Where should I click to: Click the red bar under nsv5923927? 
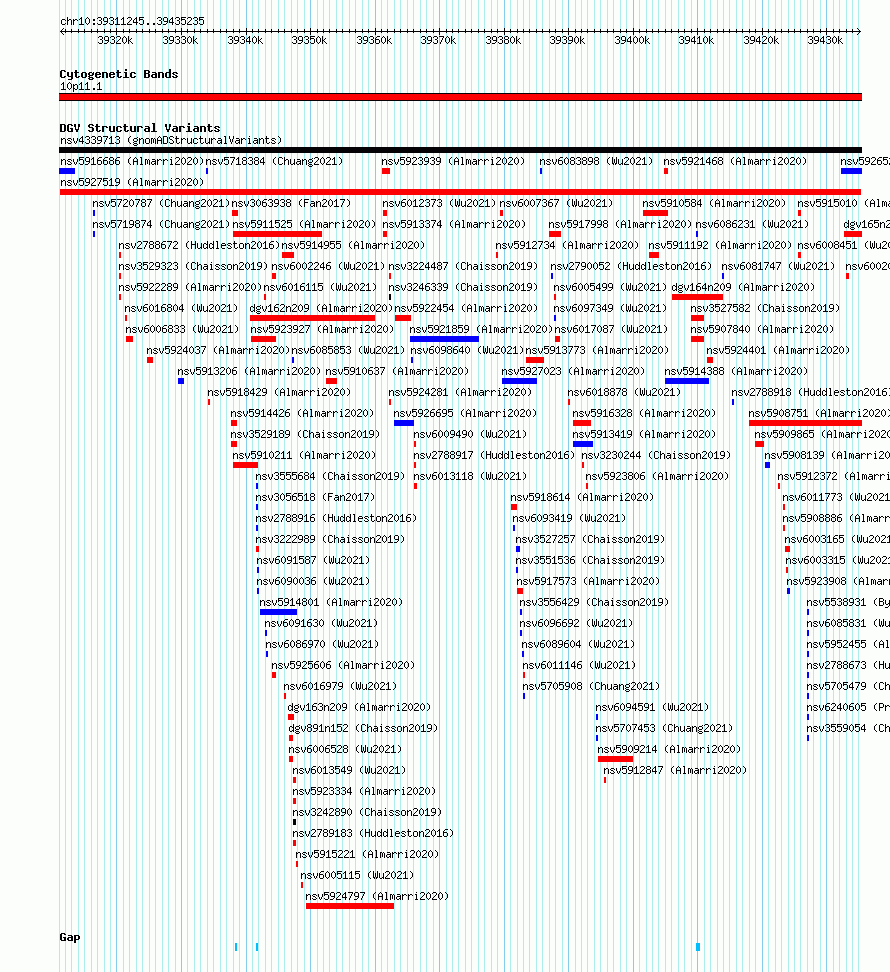263,339
